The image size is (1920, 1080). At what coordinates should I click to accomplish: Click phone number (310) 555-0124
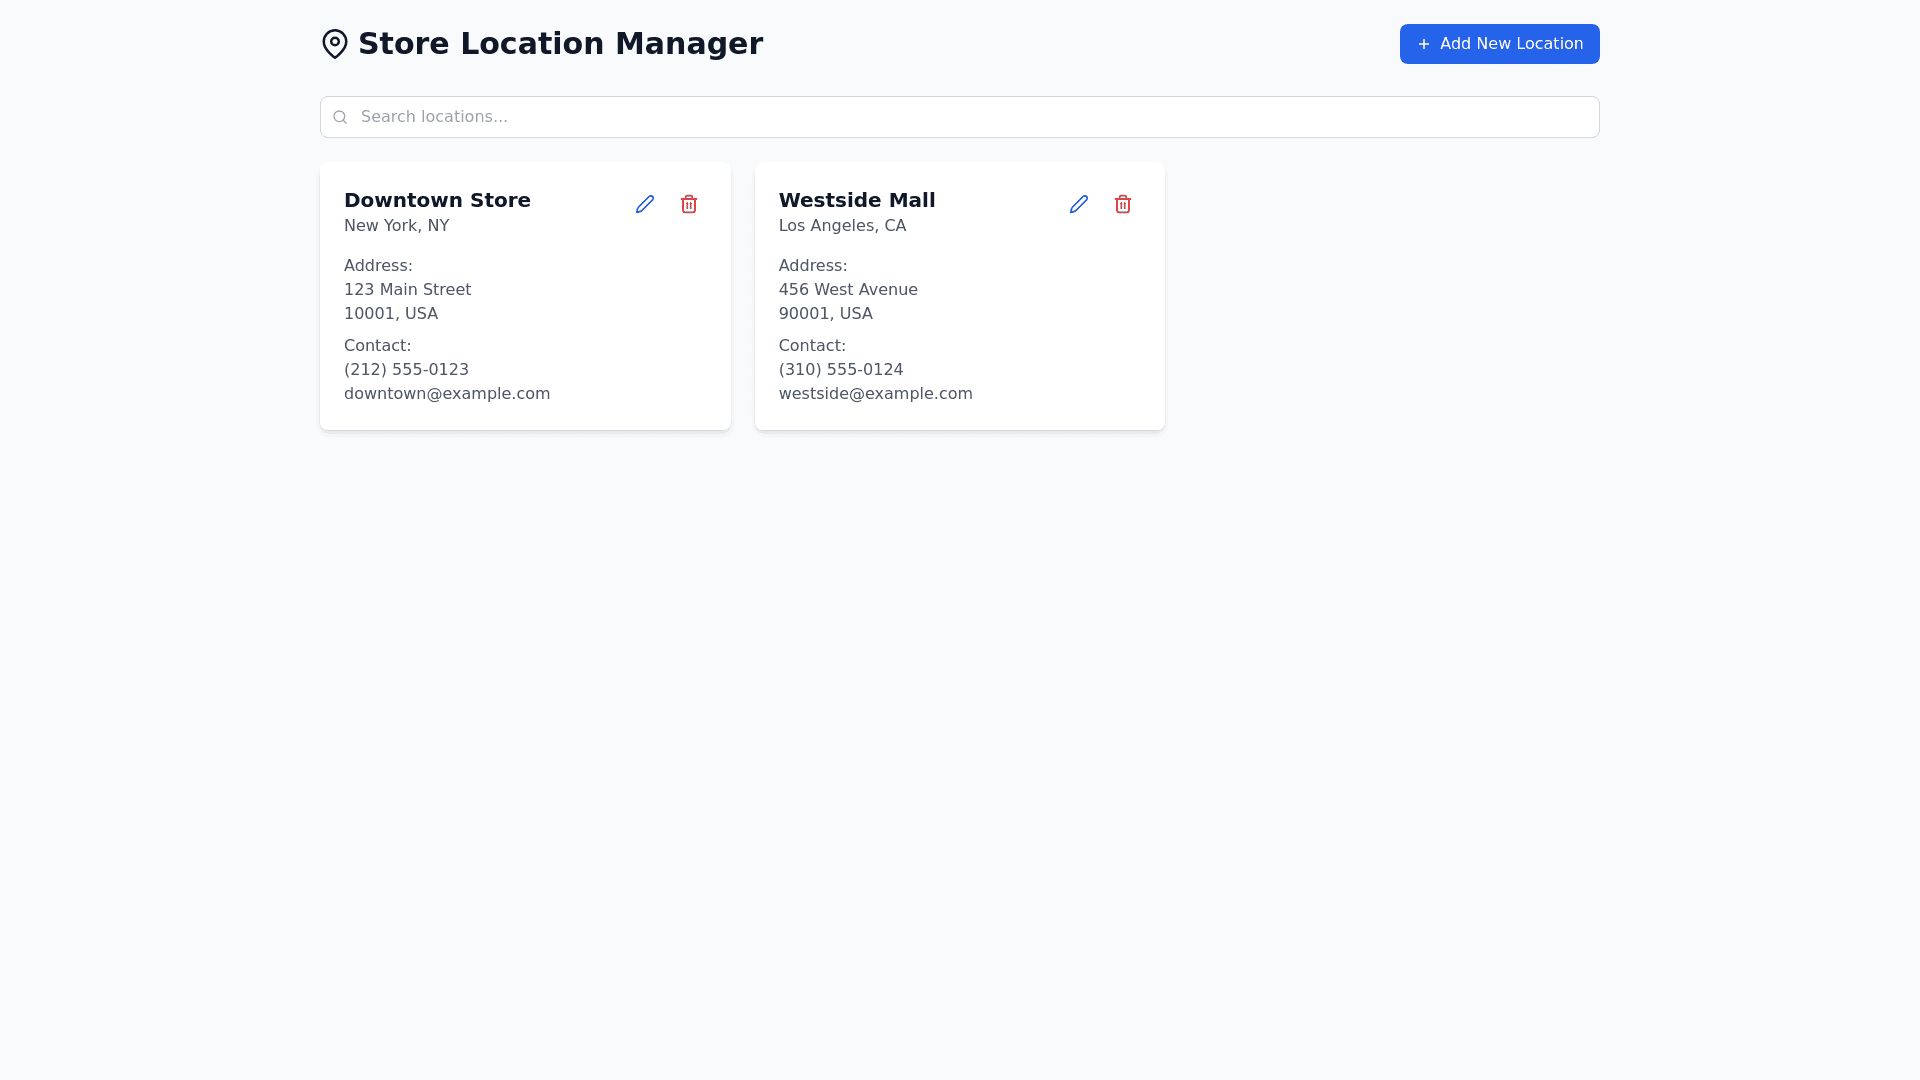(x=841, y=370)
